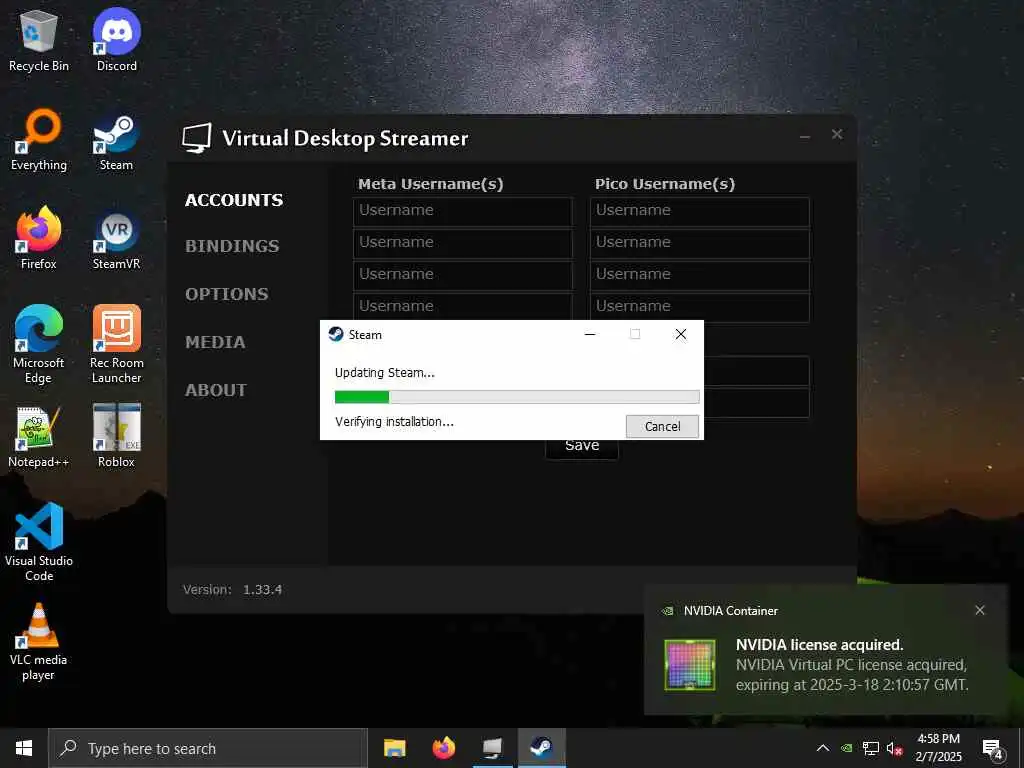This screenshot has width=1024, height=768.
Task: Select the VLC media player icon
Action: pyautogui.click(x=39, y=643)
